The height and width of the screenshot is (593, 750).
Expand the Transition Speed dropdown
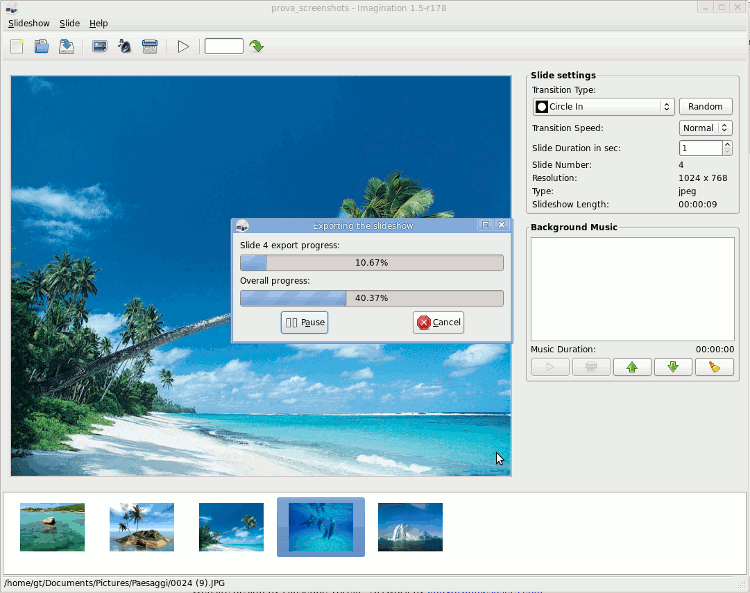point(705,128)
